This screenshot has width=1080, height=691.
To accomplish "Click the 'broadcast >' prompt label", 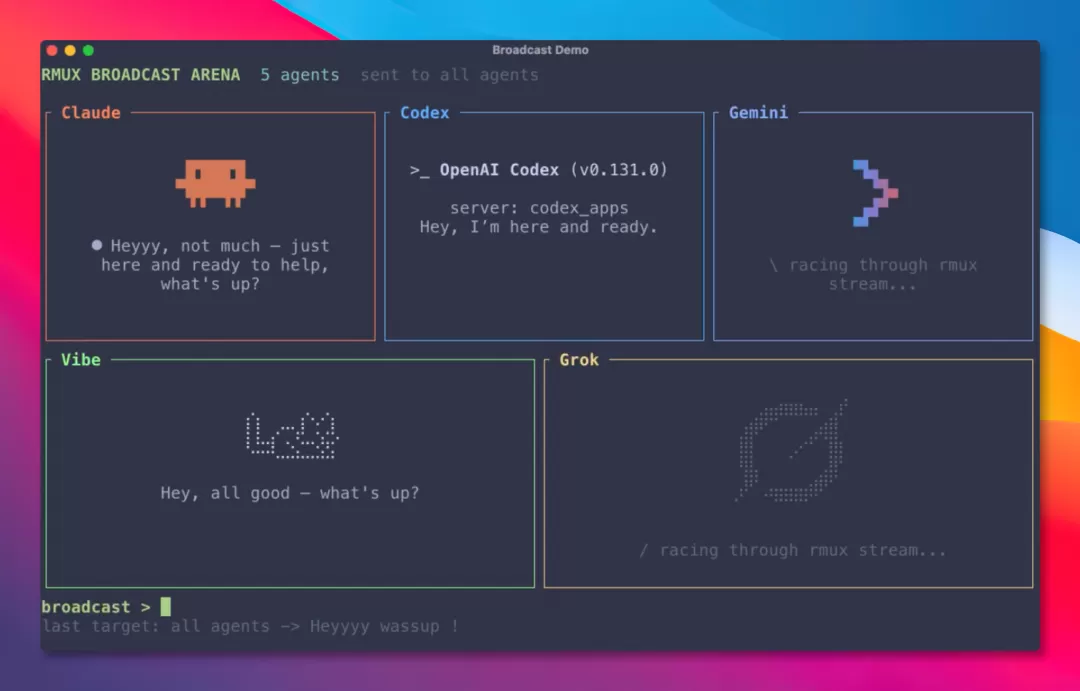I will [x=96, y=607].
